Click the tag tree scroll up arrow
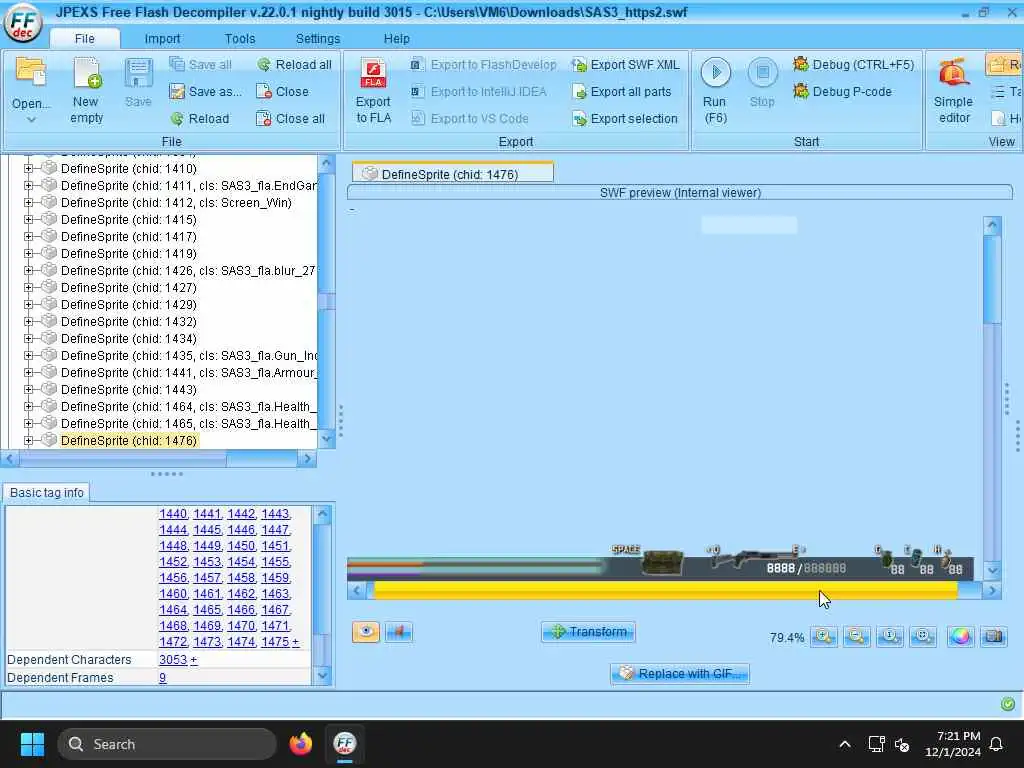Screen dimensions: 1024x768 click(327, 163)
